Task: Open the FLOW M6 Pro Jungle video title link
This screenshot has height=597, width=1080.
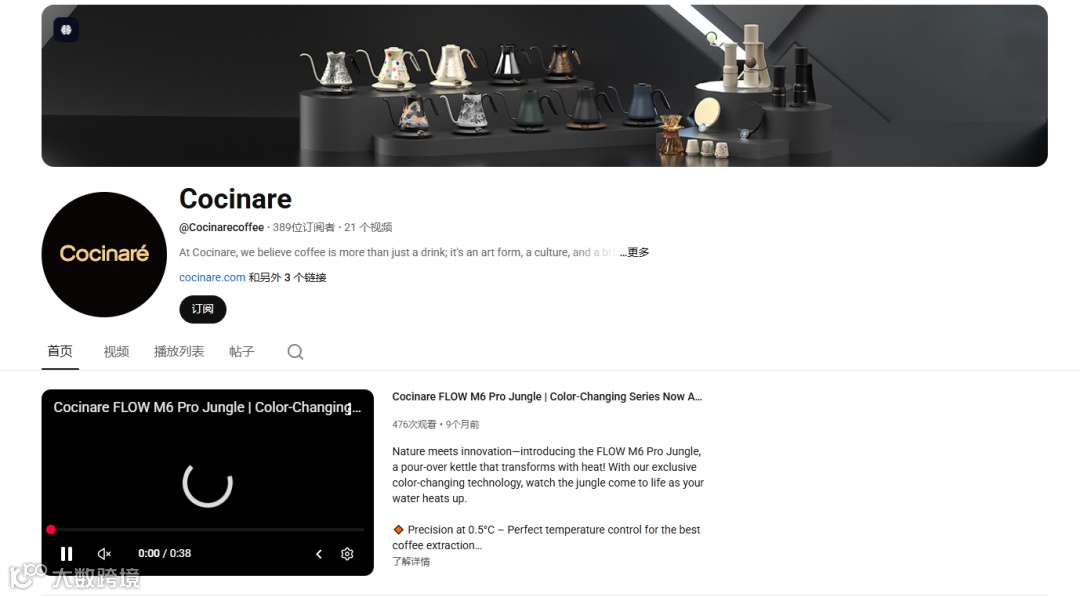Action: pos(547,397)
